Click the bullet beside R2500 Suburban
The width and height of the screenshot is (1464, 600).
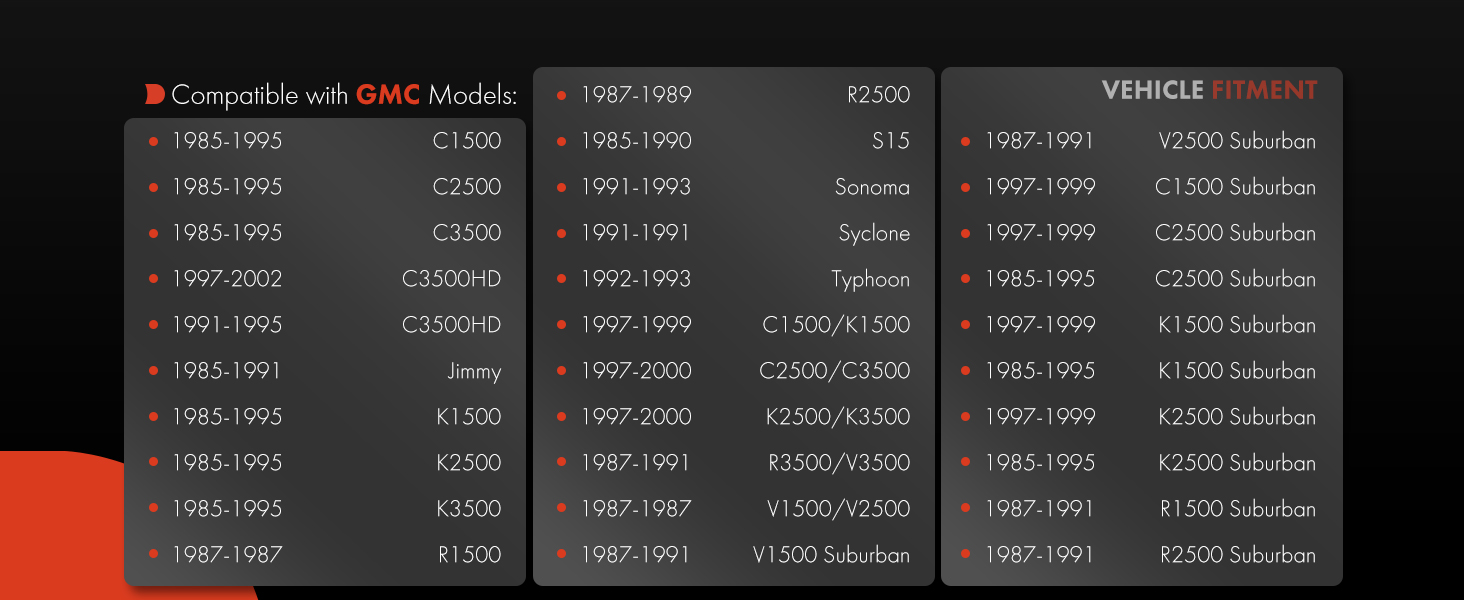tap(966, 555)
